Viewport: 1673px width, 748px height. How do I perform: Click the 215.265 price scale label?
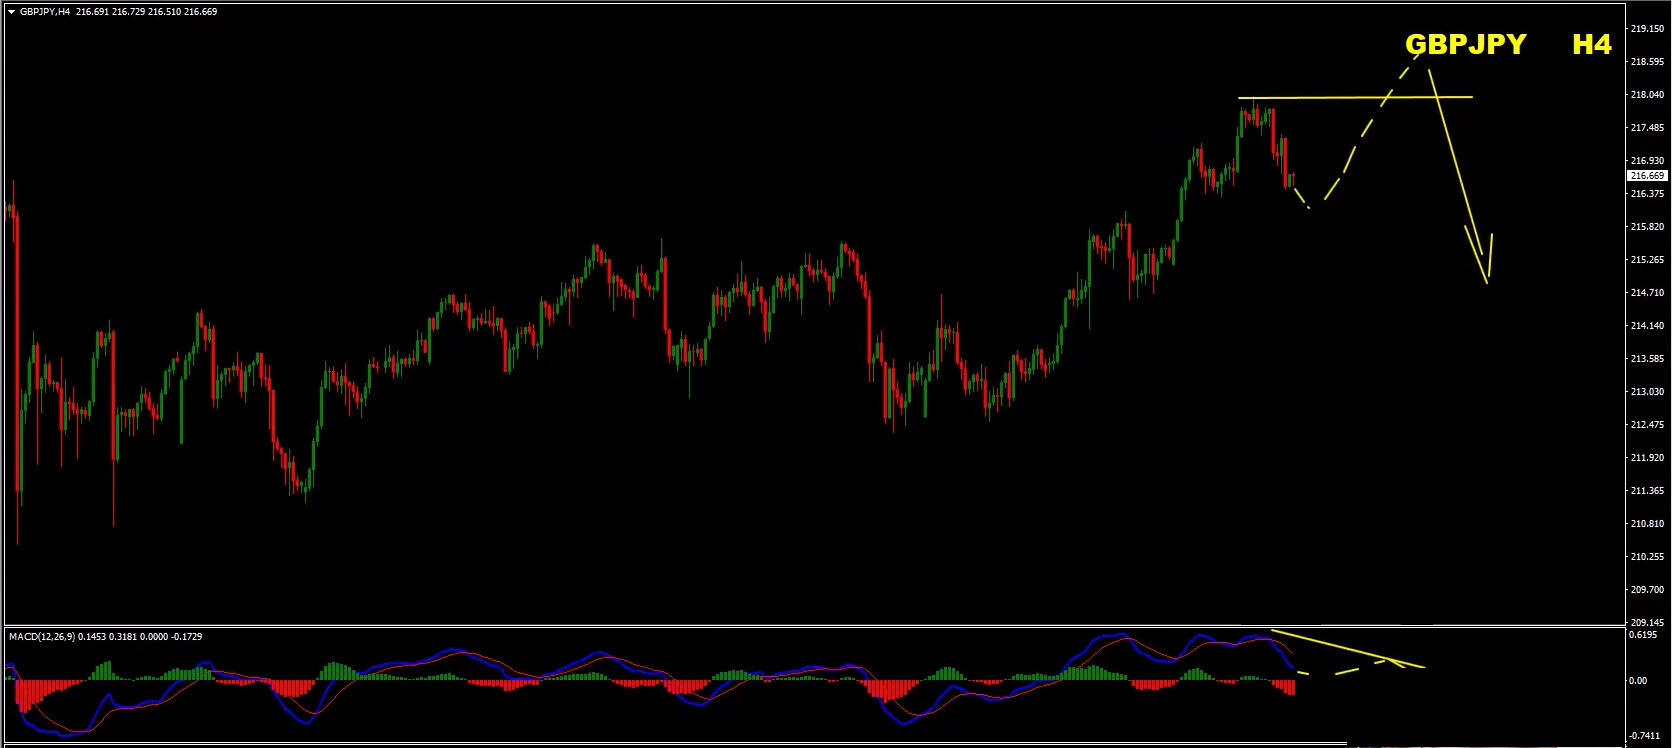click(x=1647, y=260)
